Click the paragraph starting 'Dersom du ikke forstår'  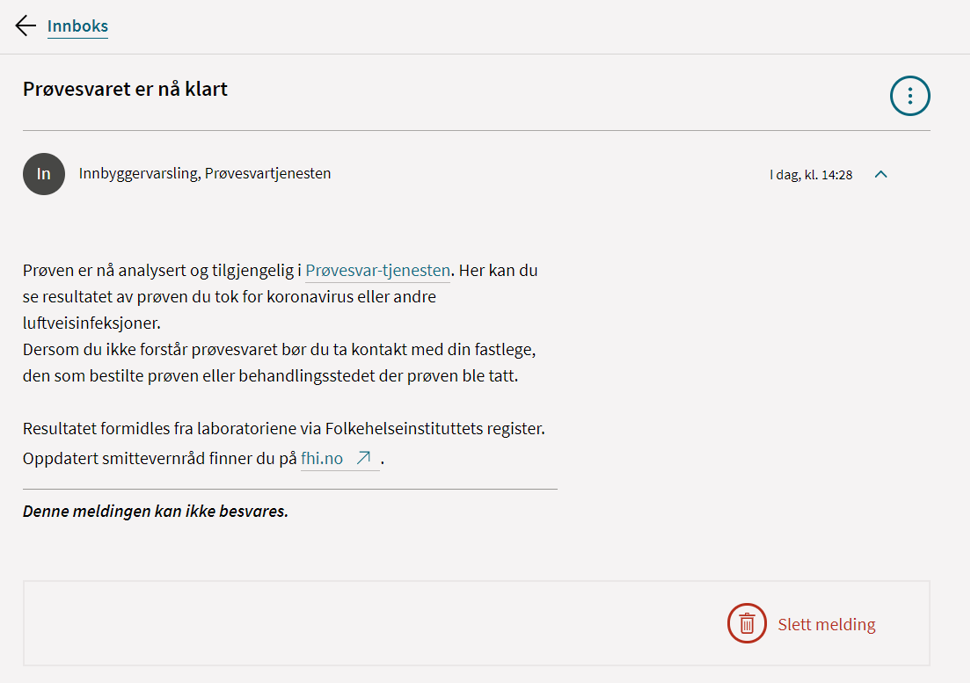(x=280, y=350)
